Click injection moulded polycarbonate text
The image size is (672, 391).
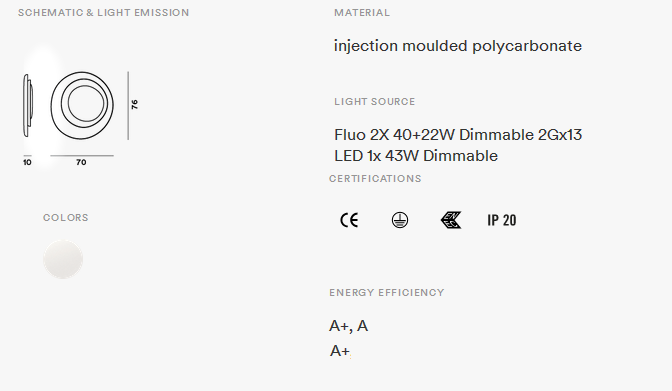[x=458, y=46]
